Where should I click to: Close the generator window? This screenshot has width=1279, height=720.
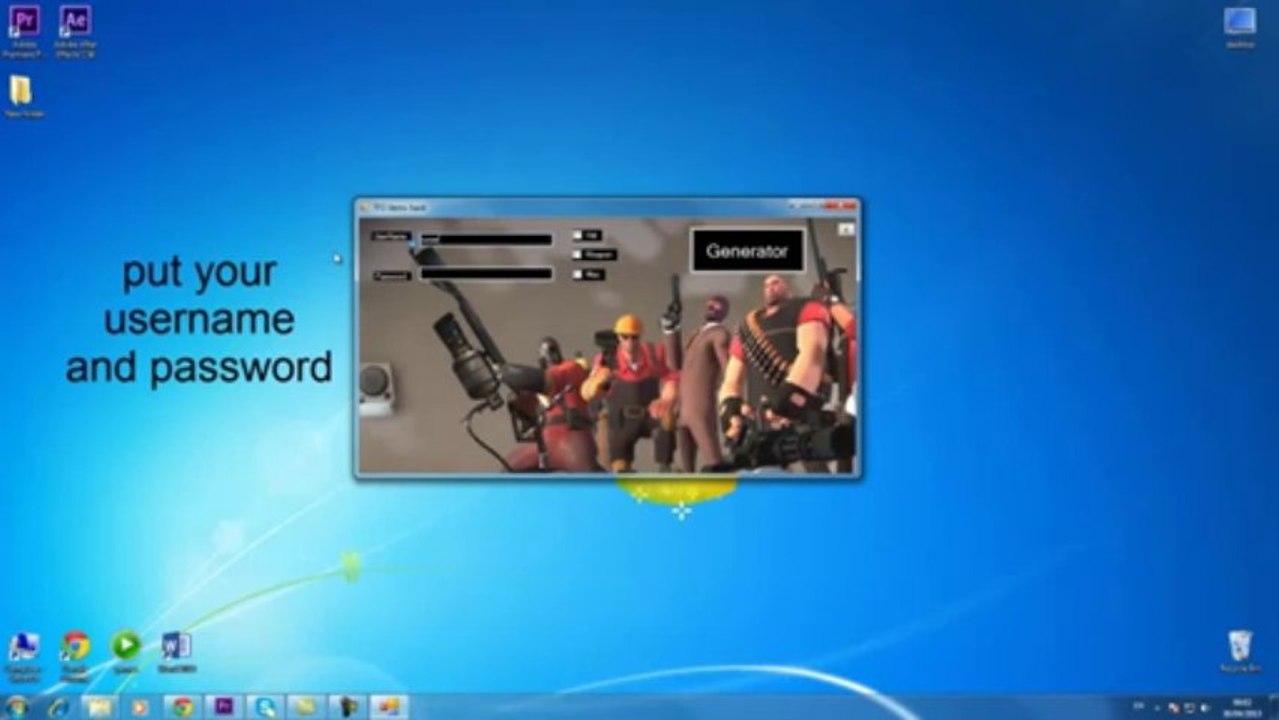pyautogui.click(x=840, y=206)
